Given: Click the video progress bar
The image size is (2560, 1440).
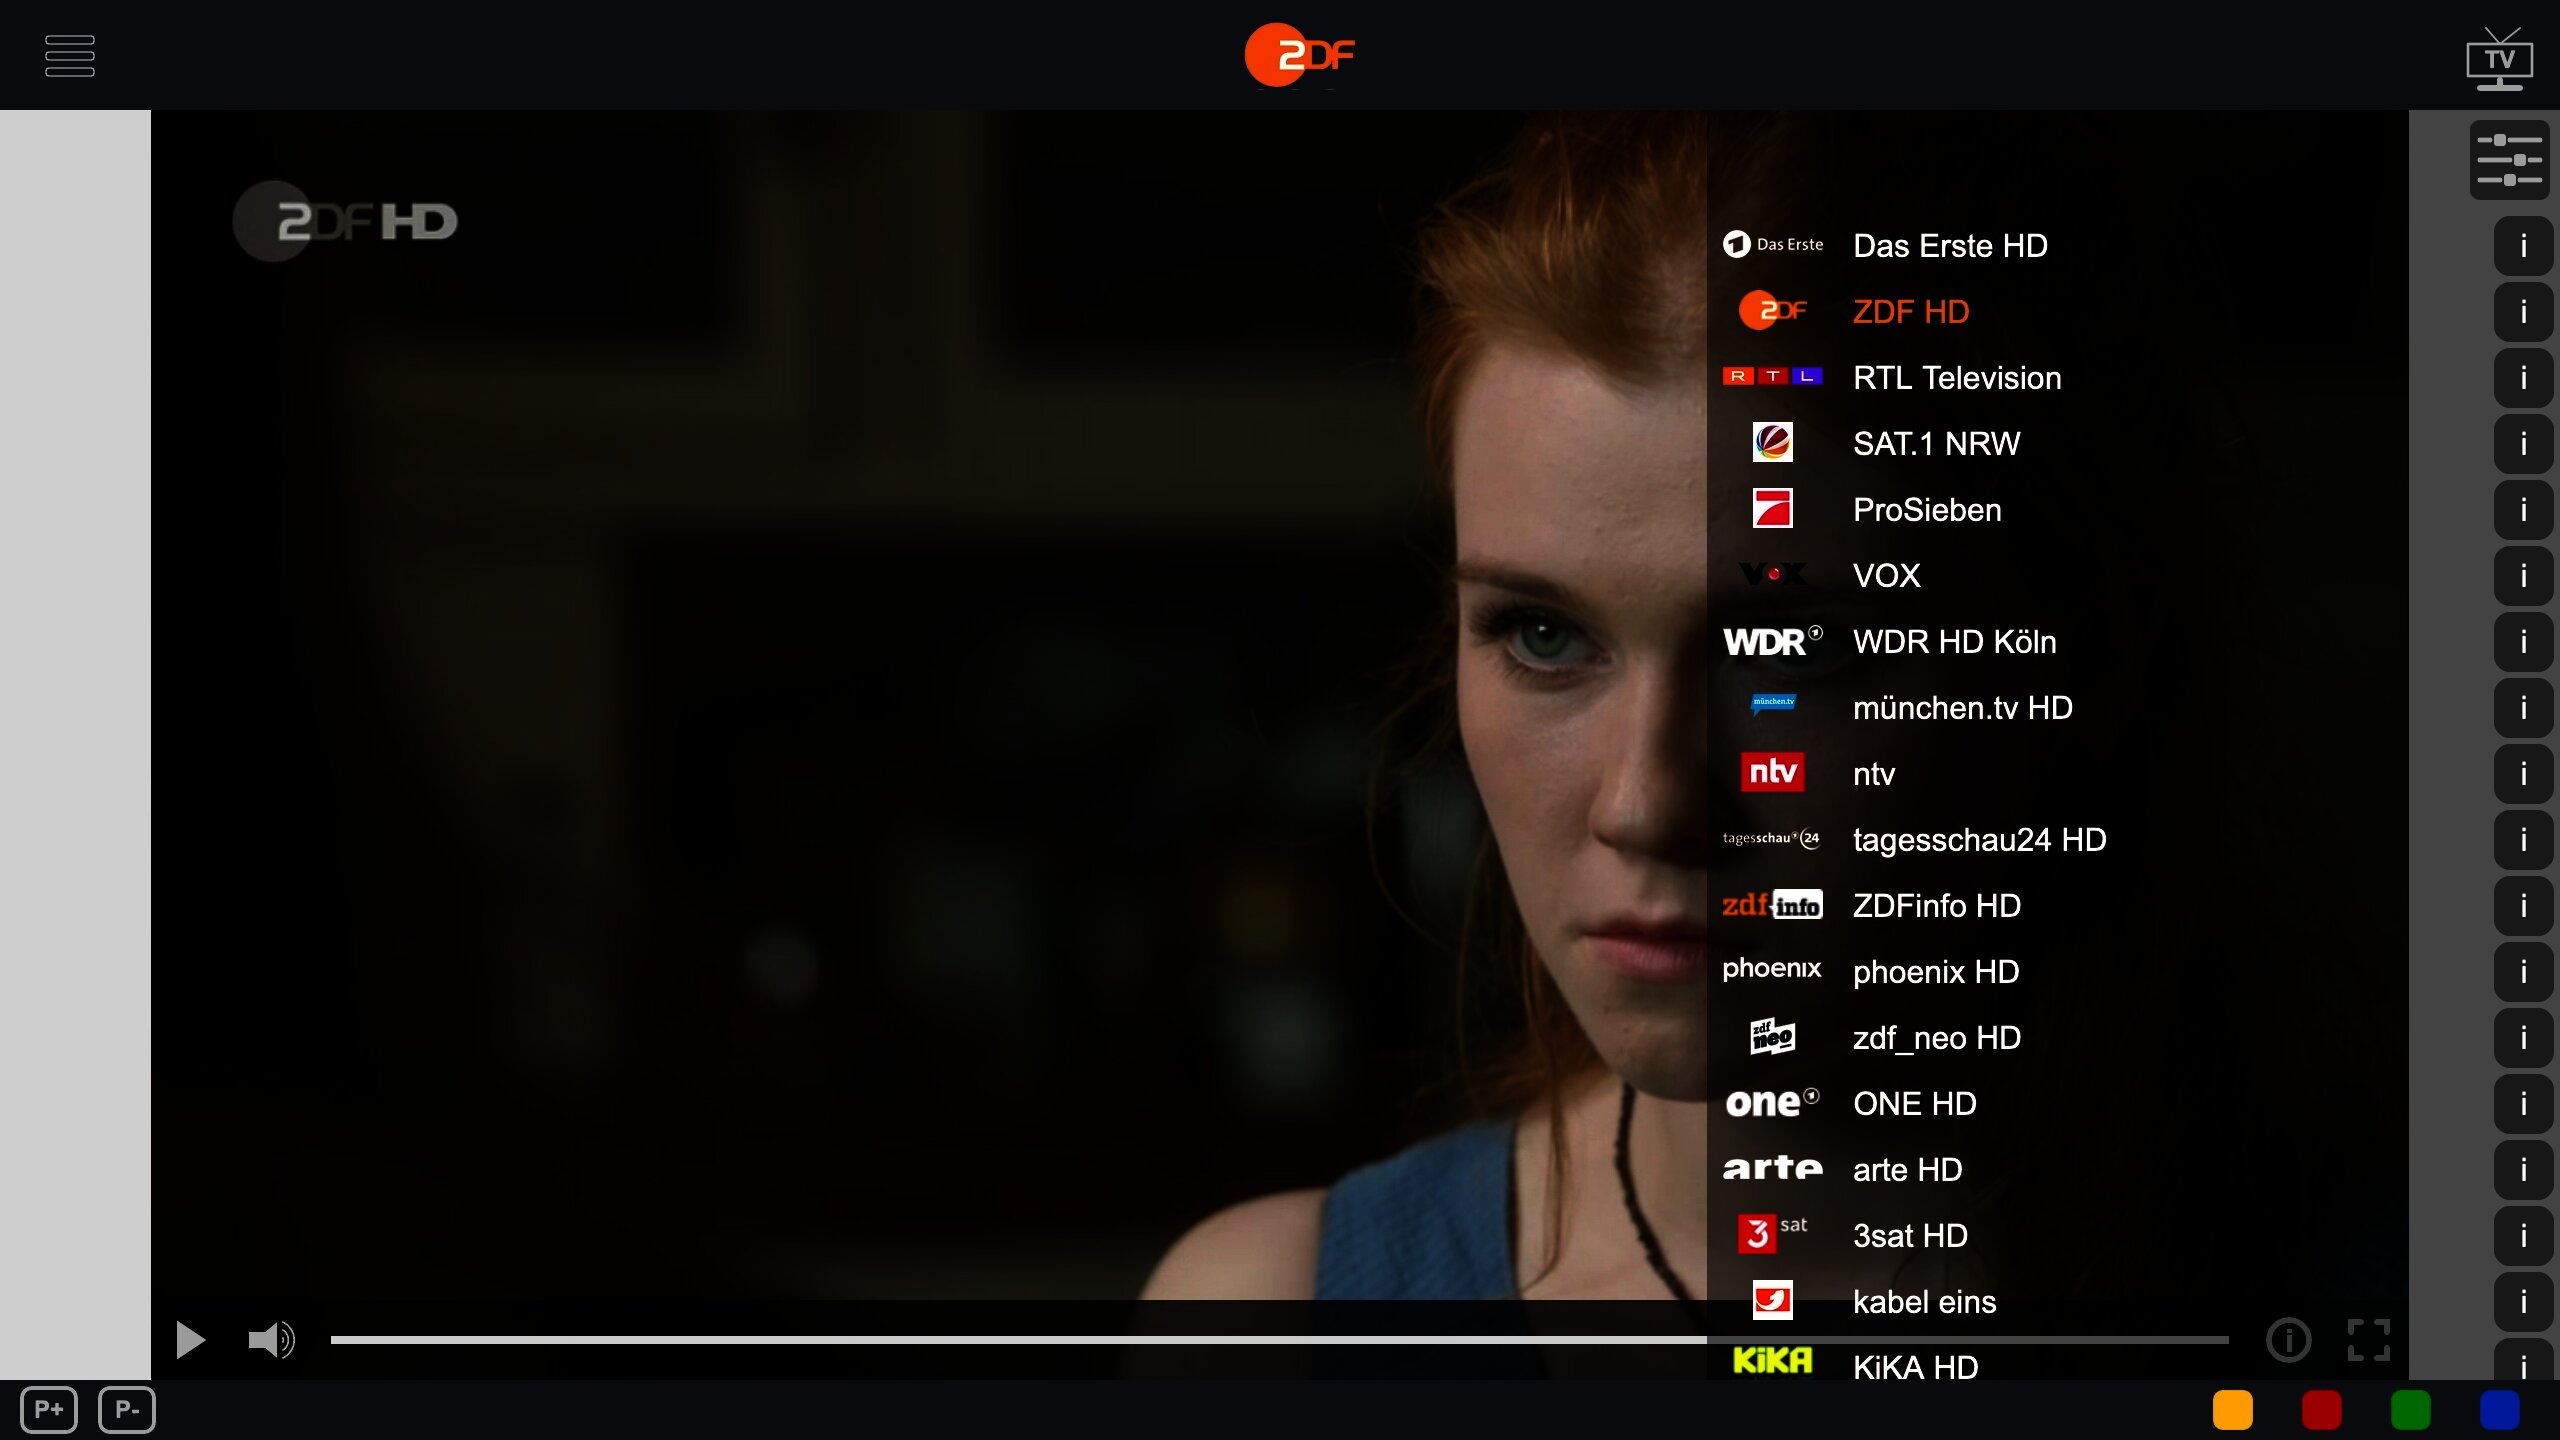Looking at the screenshot, I should (1278, 1340).
